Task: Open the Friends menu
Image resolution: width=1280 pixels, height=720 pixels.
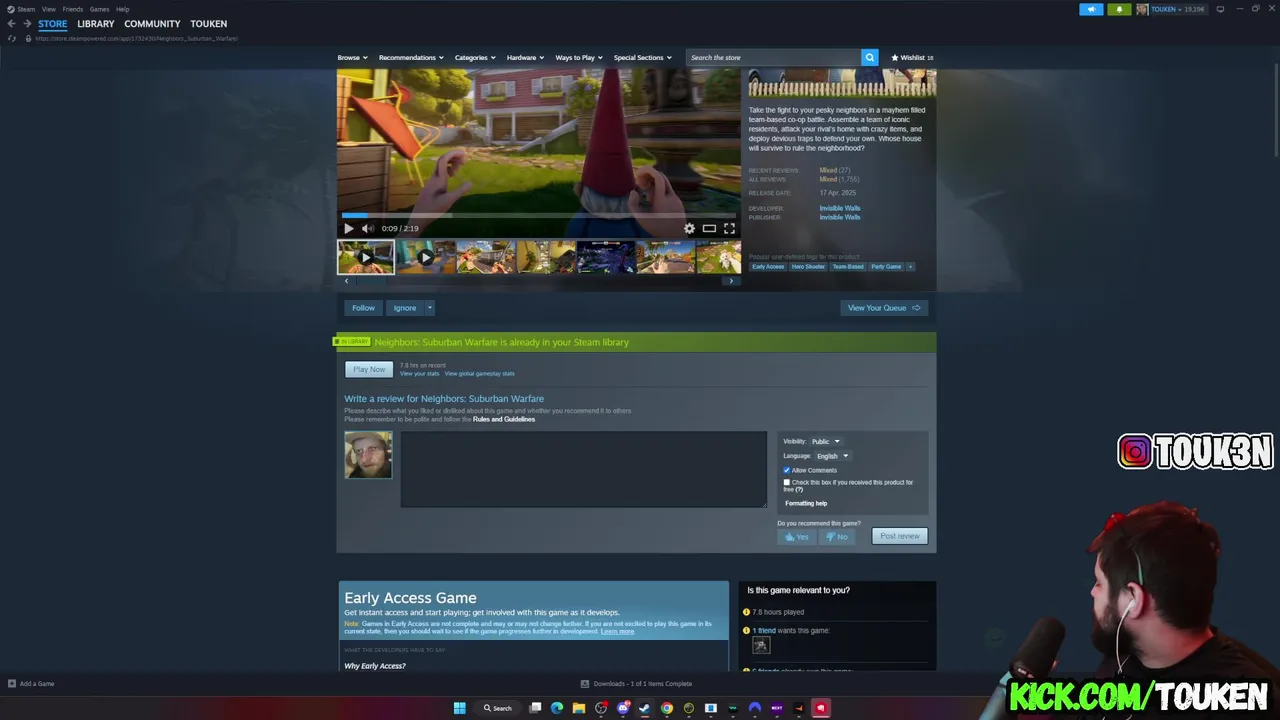Action: tap(73, 9)
